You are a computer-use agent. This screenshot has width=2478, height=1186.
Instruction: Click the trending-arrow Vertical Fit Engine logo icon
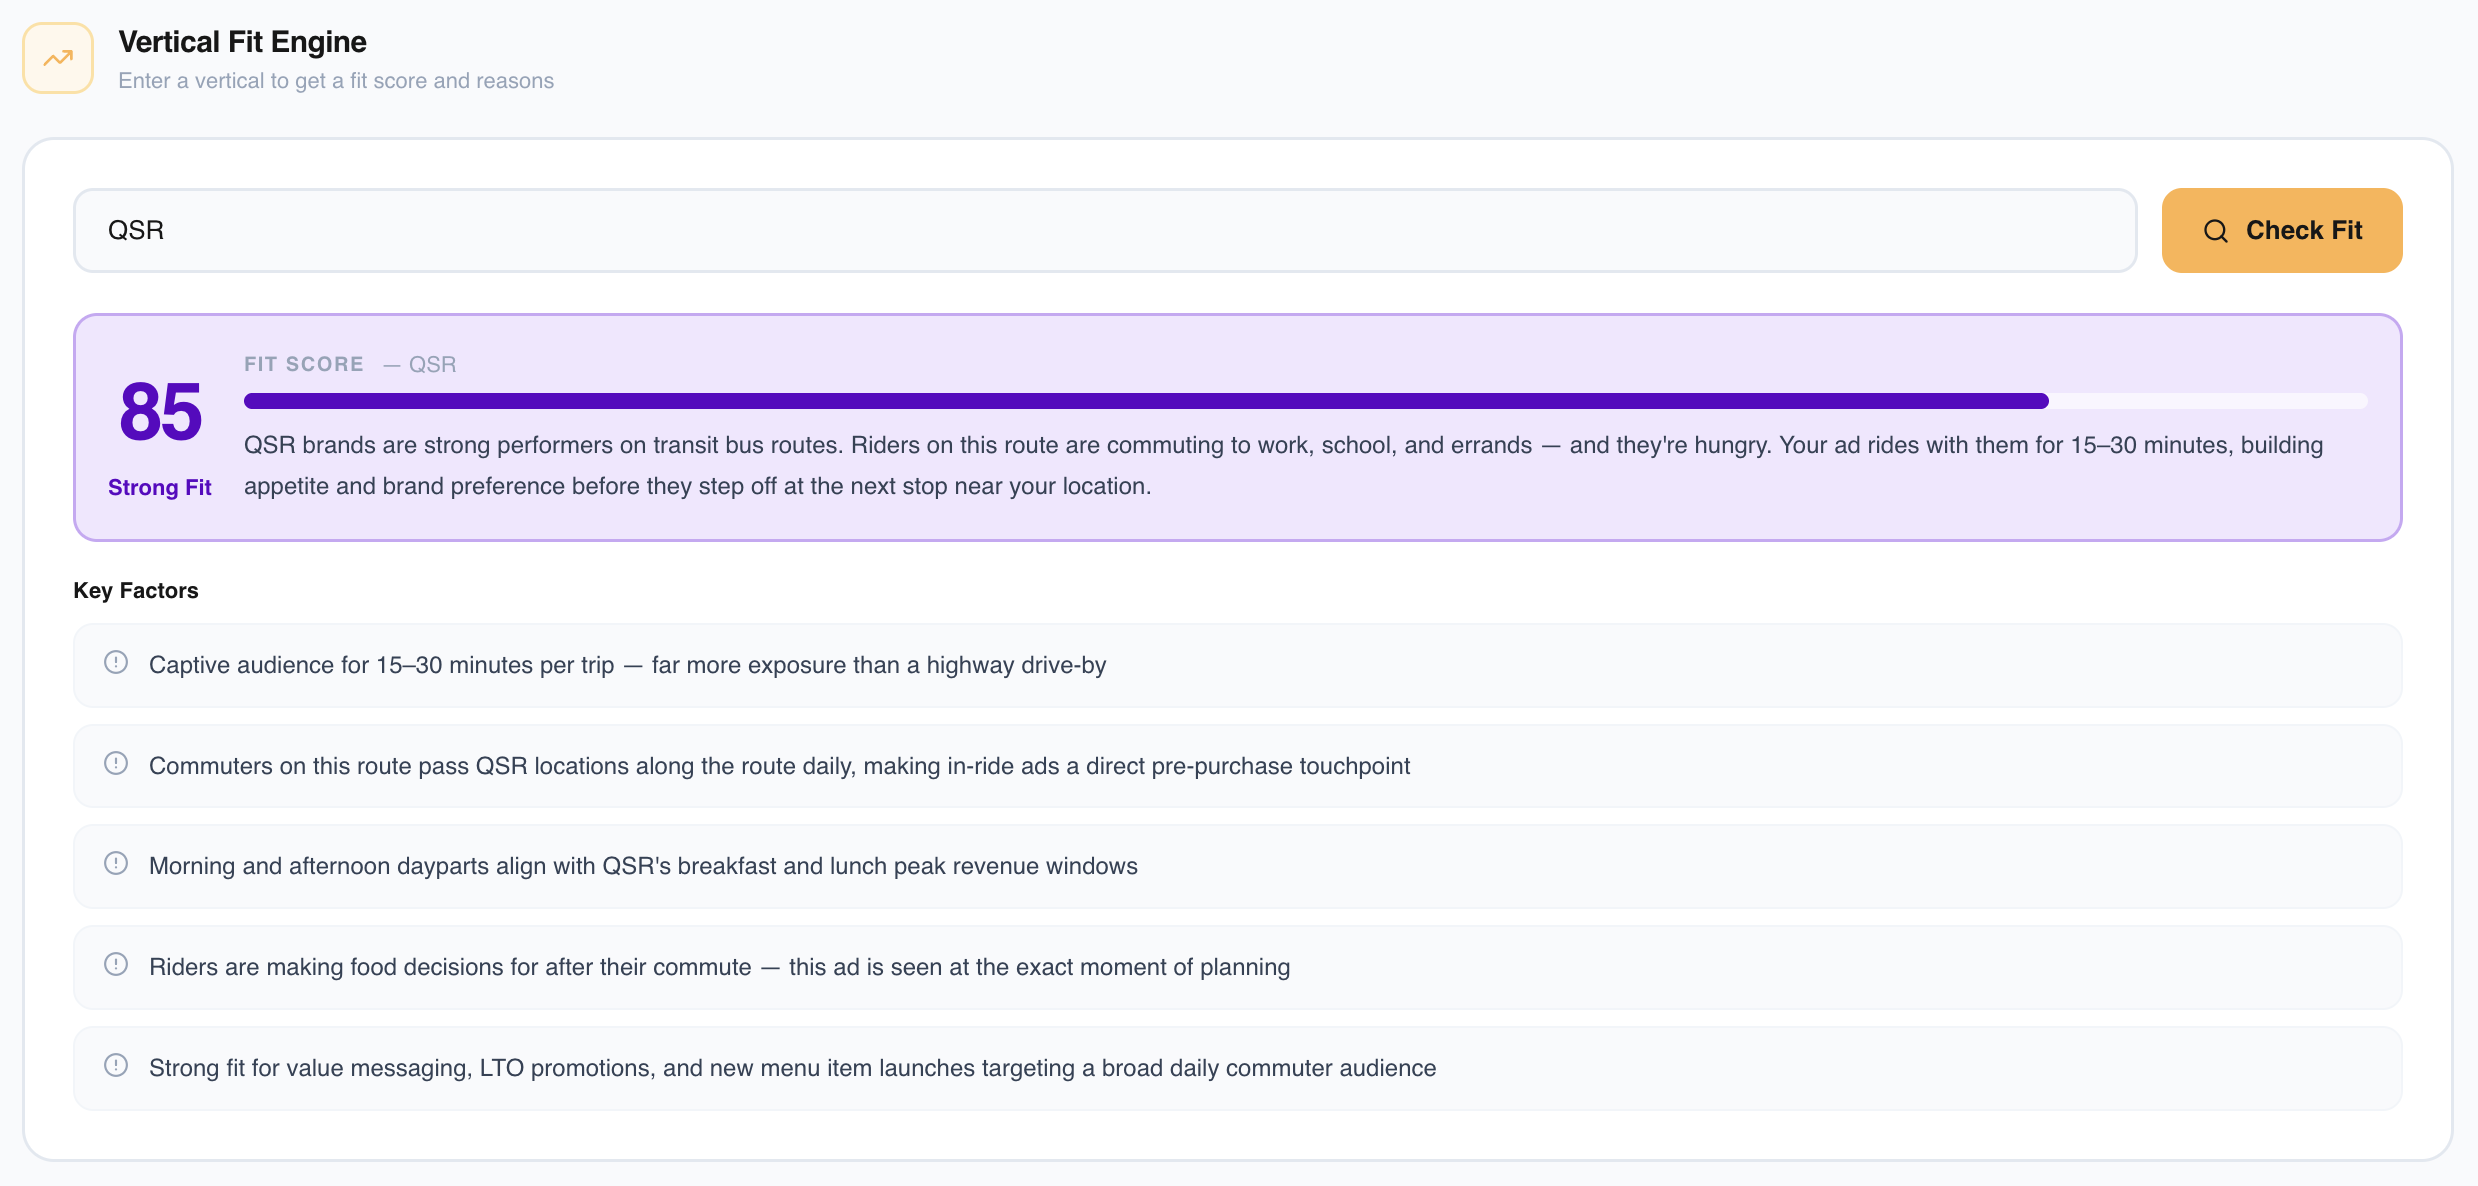(x=58, y=58)
